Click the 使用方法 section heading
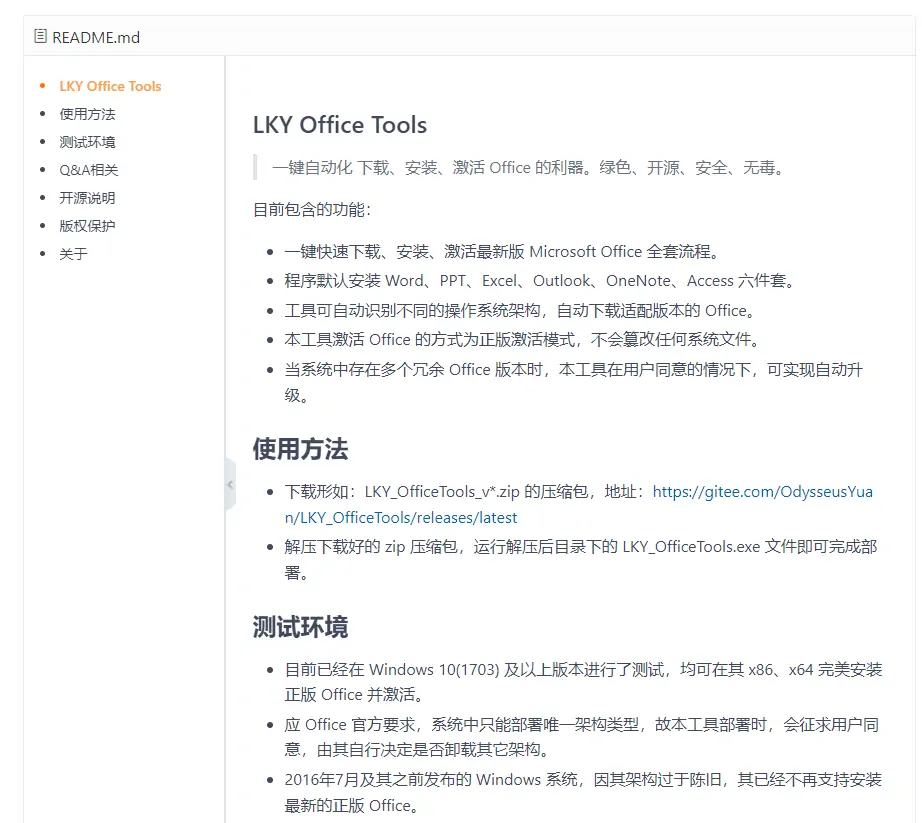The image size is (922, 823). point(300,450)
